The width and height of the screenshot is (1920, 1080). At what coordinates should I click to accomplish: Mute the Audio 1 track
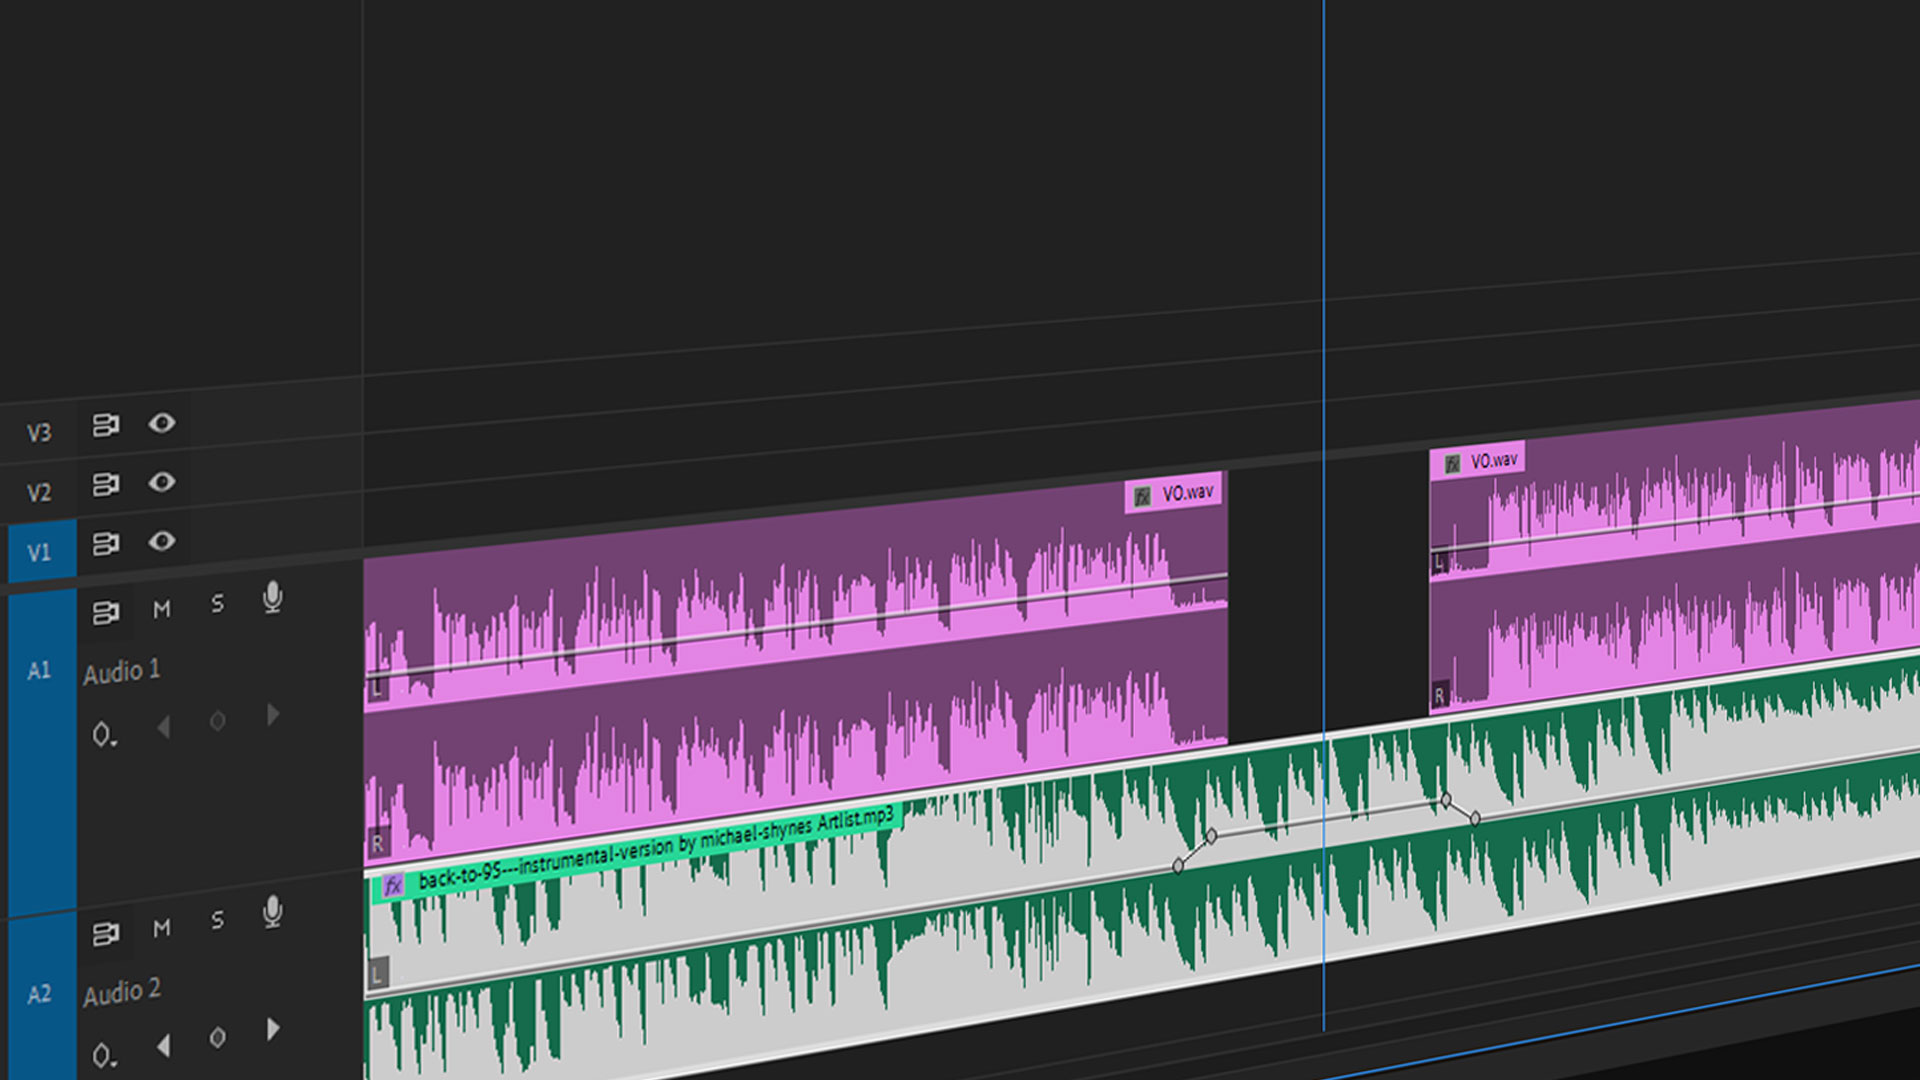coord(162,609)
